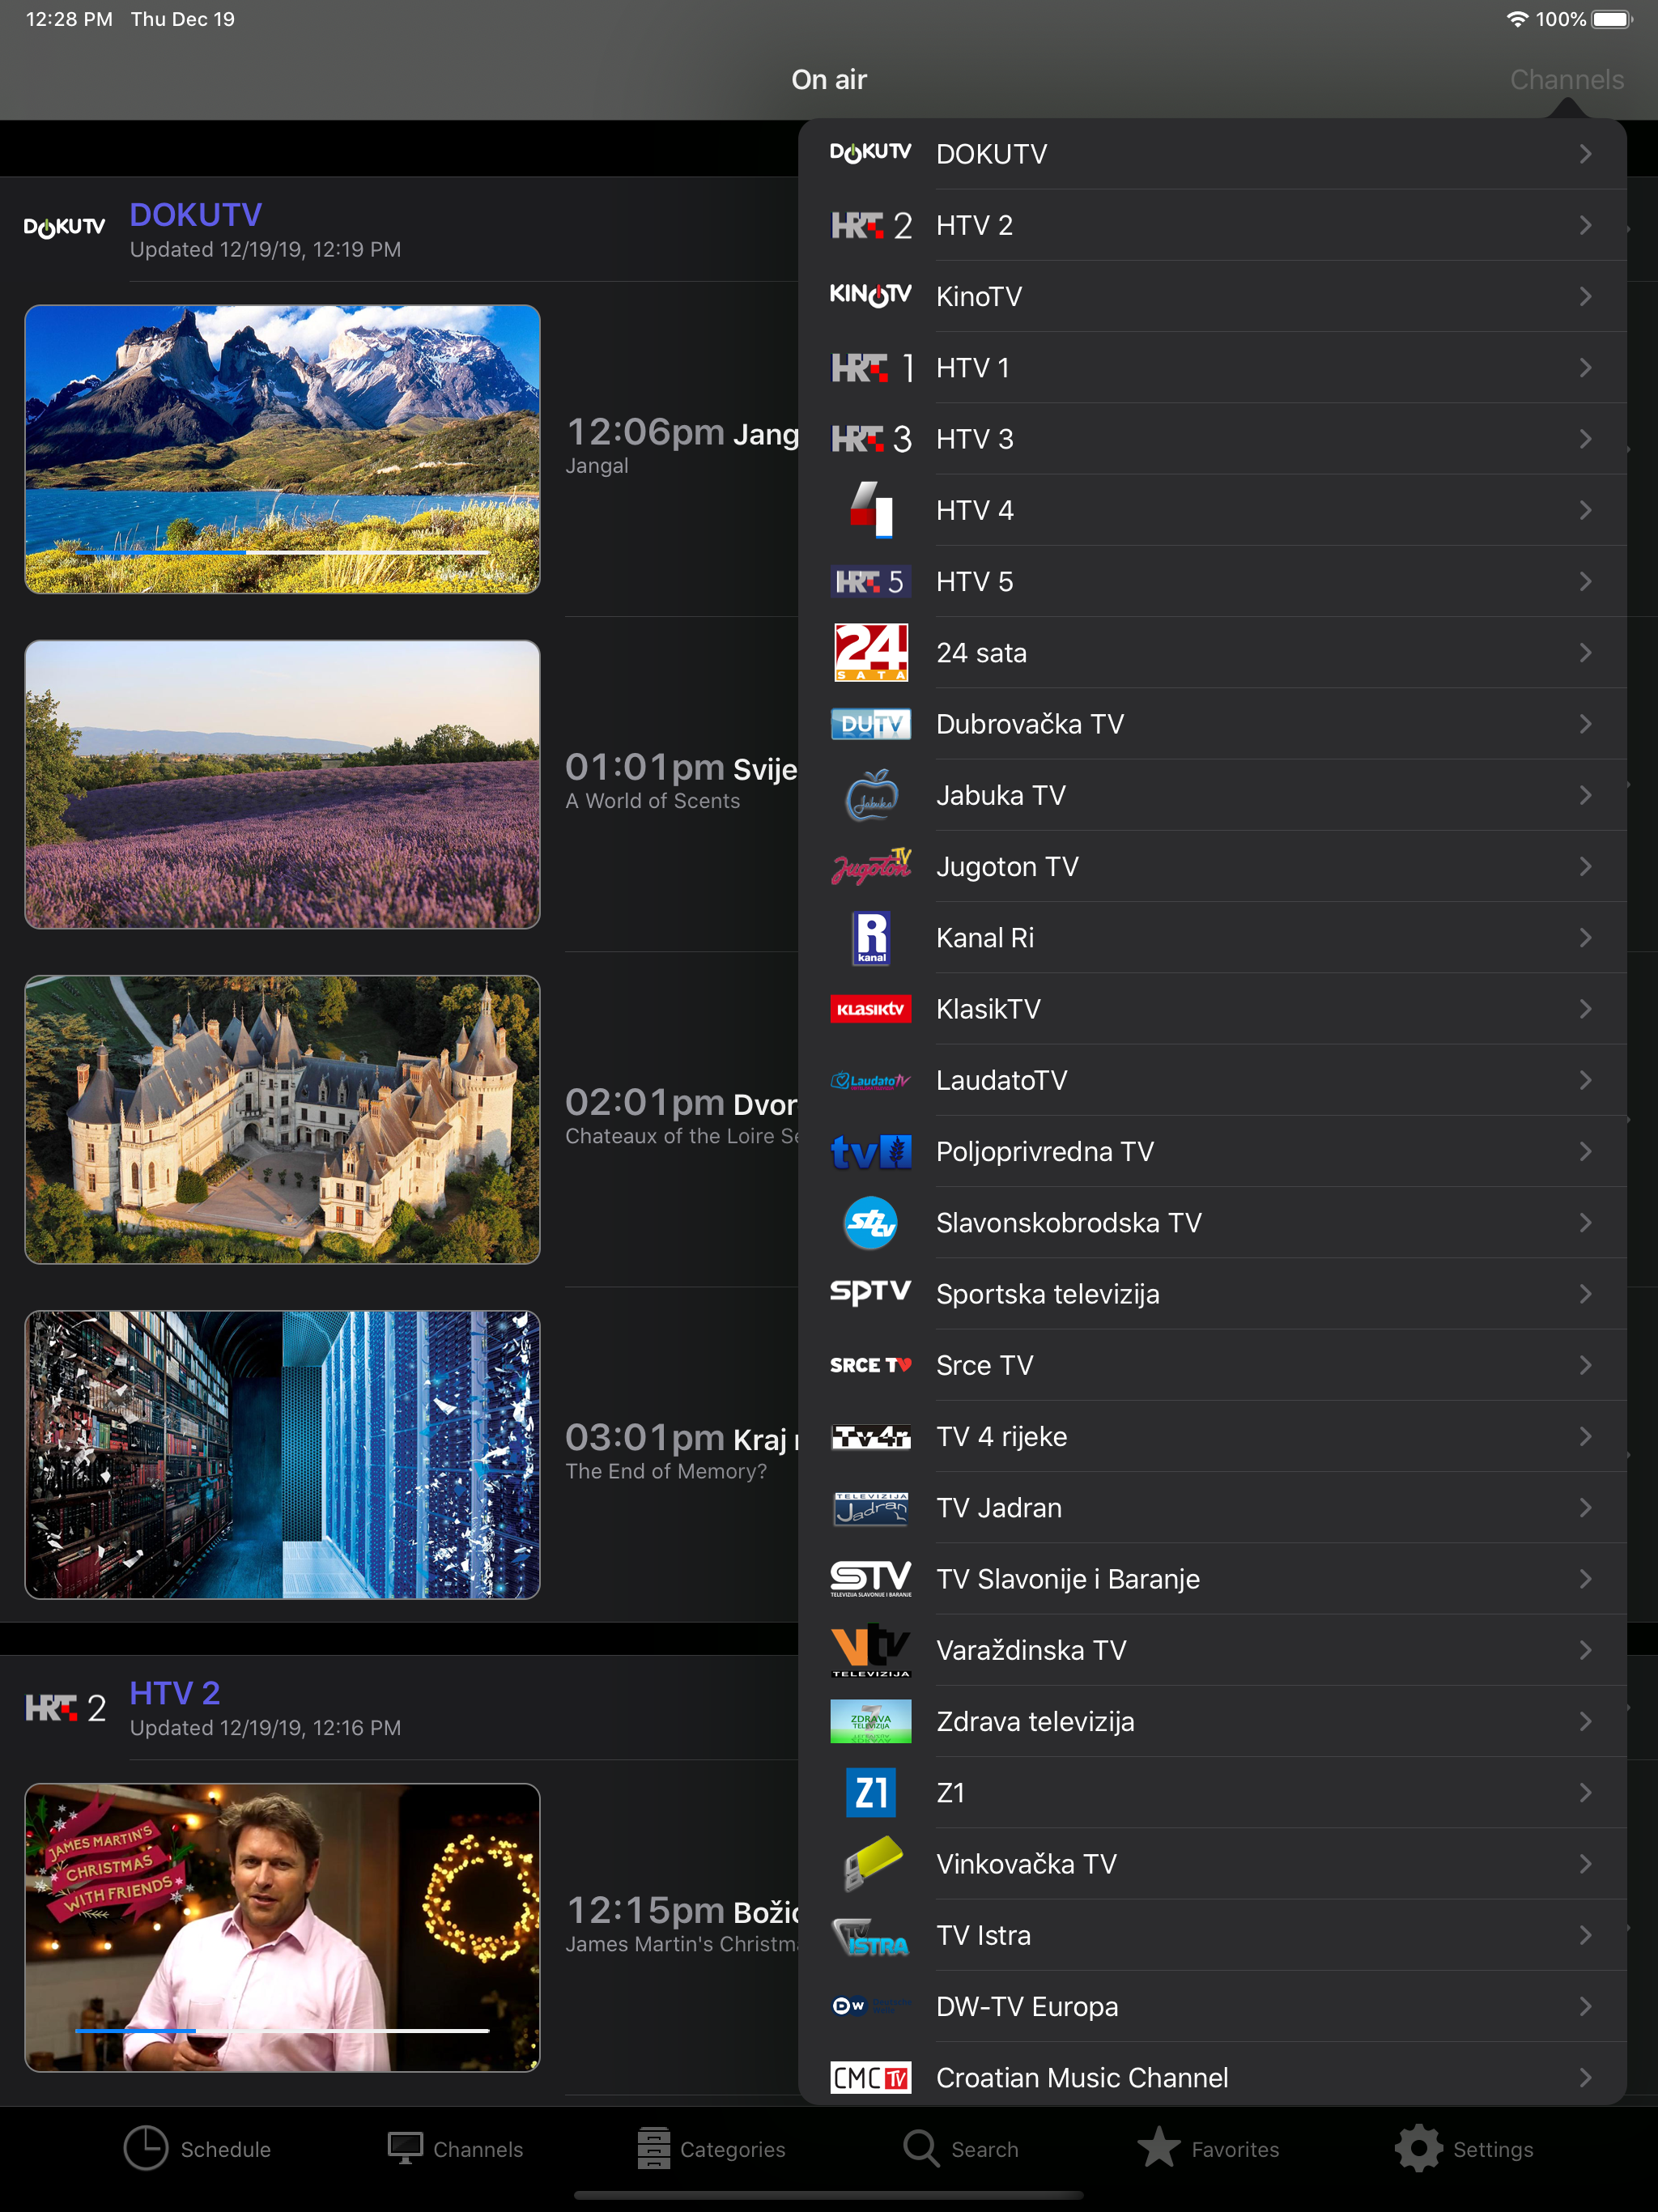Open the Favorites tab
This screenshot has width=1658, height=2212.
[1208, 2148]
